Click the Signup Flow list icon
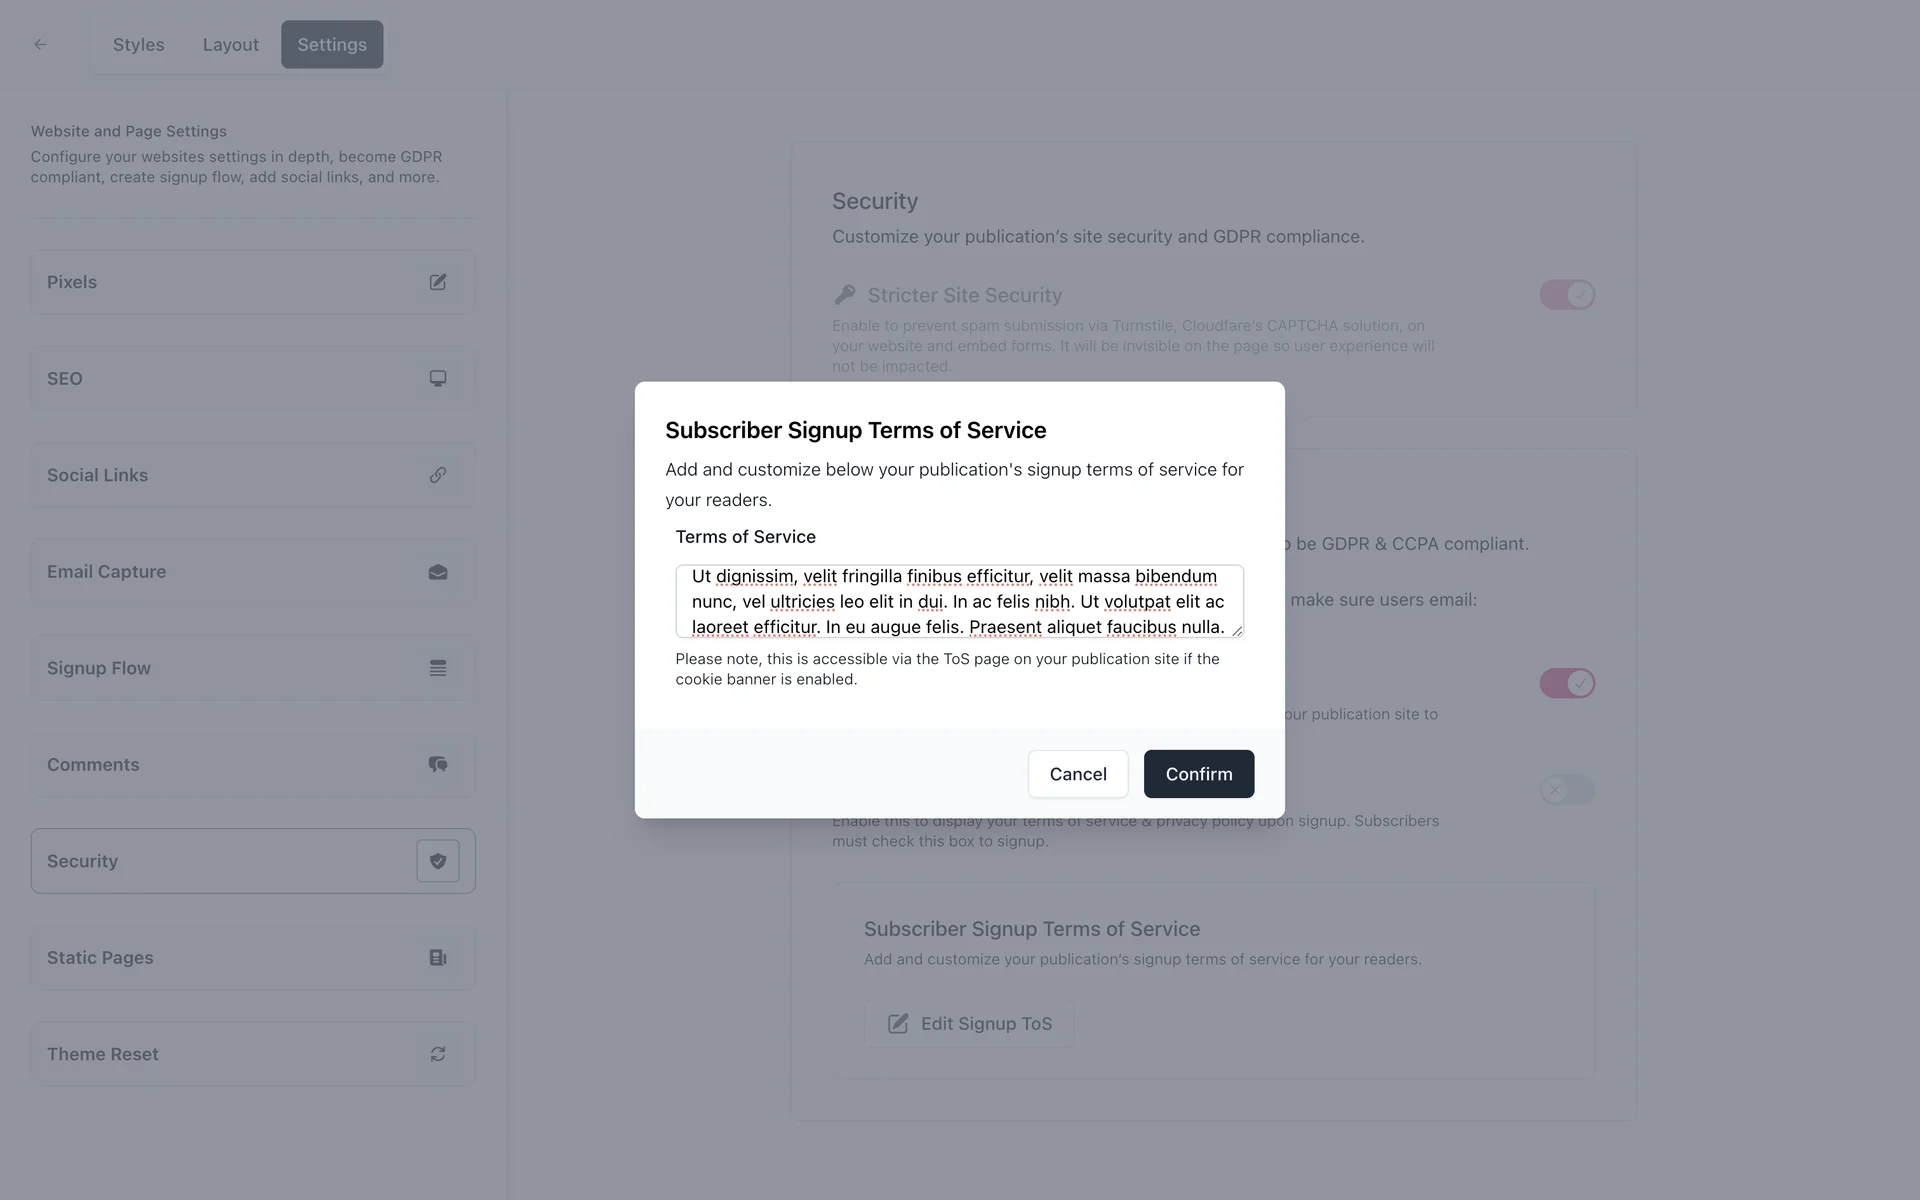Image resolution: width=1920 pixels, height=1200 pixels. point(438,668)
